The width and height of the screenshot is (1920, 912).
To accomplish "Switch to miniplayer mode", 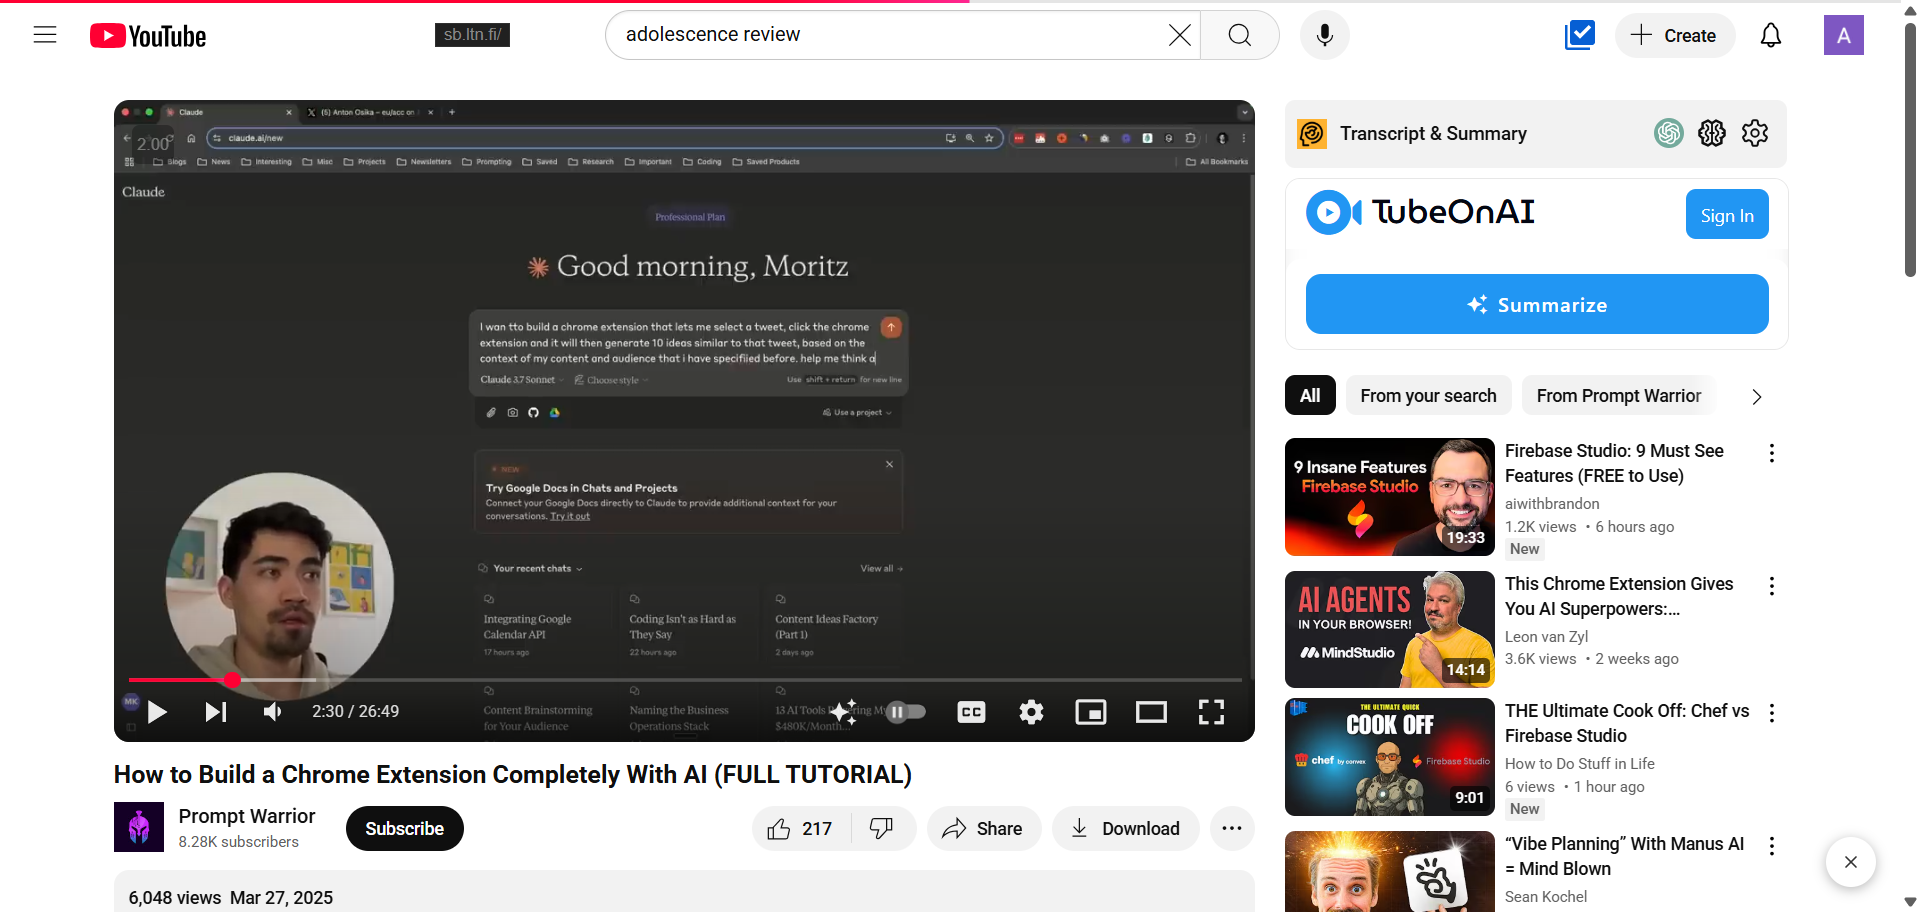I will (x=1091, y=712).
